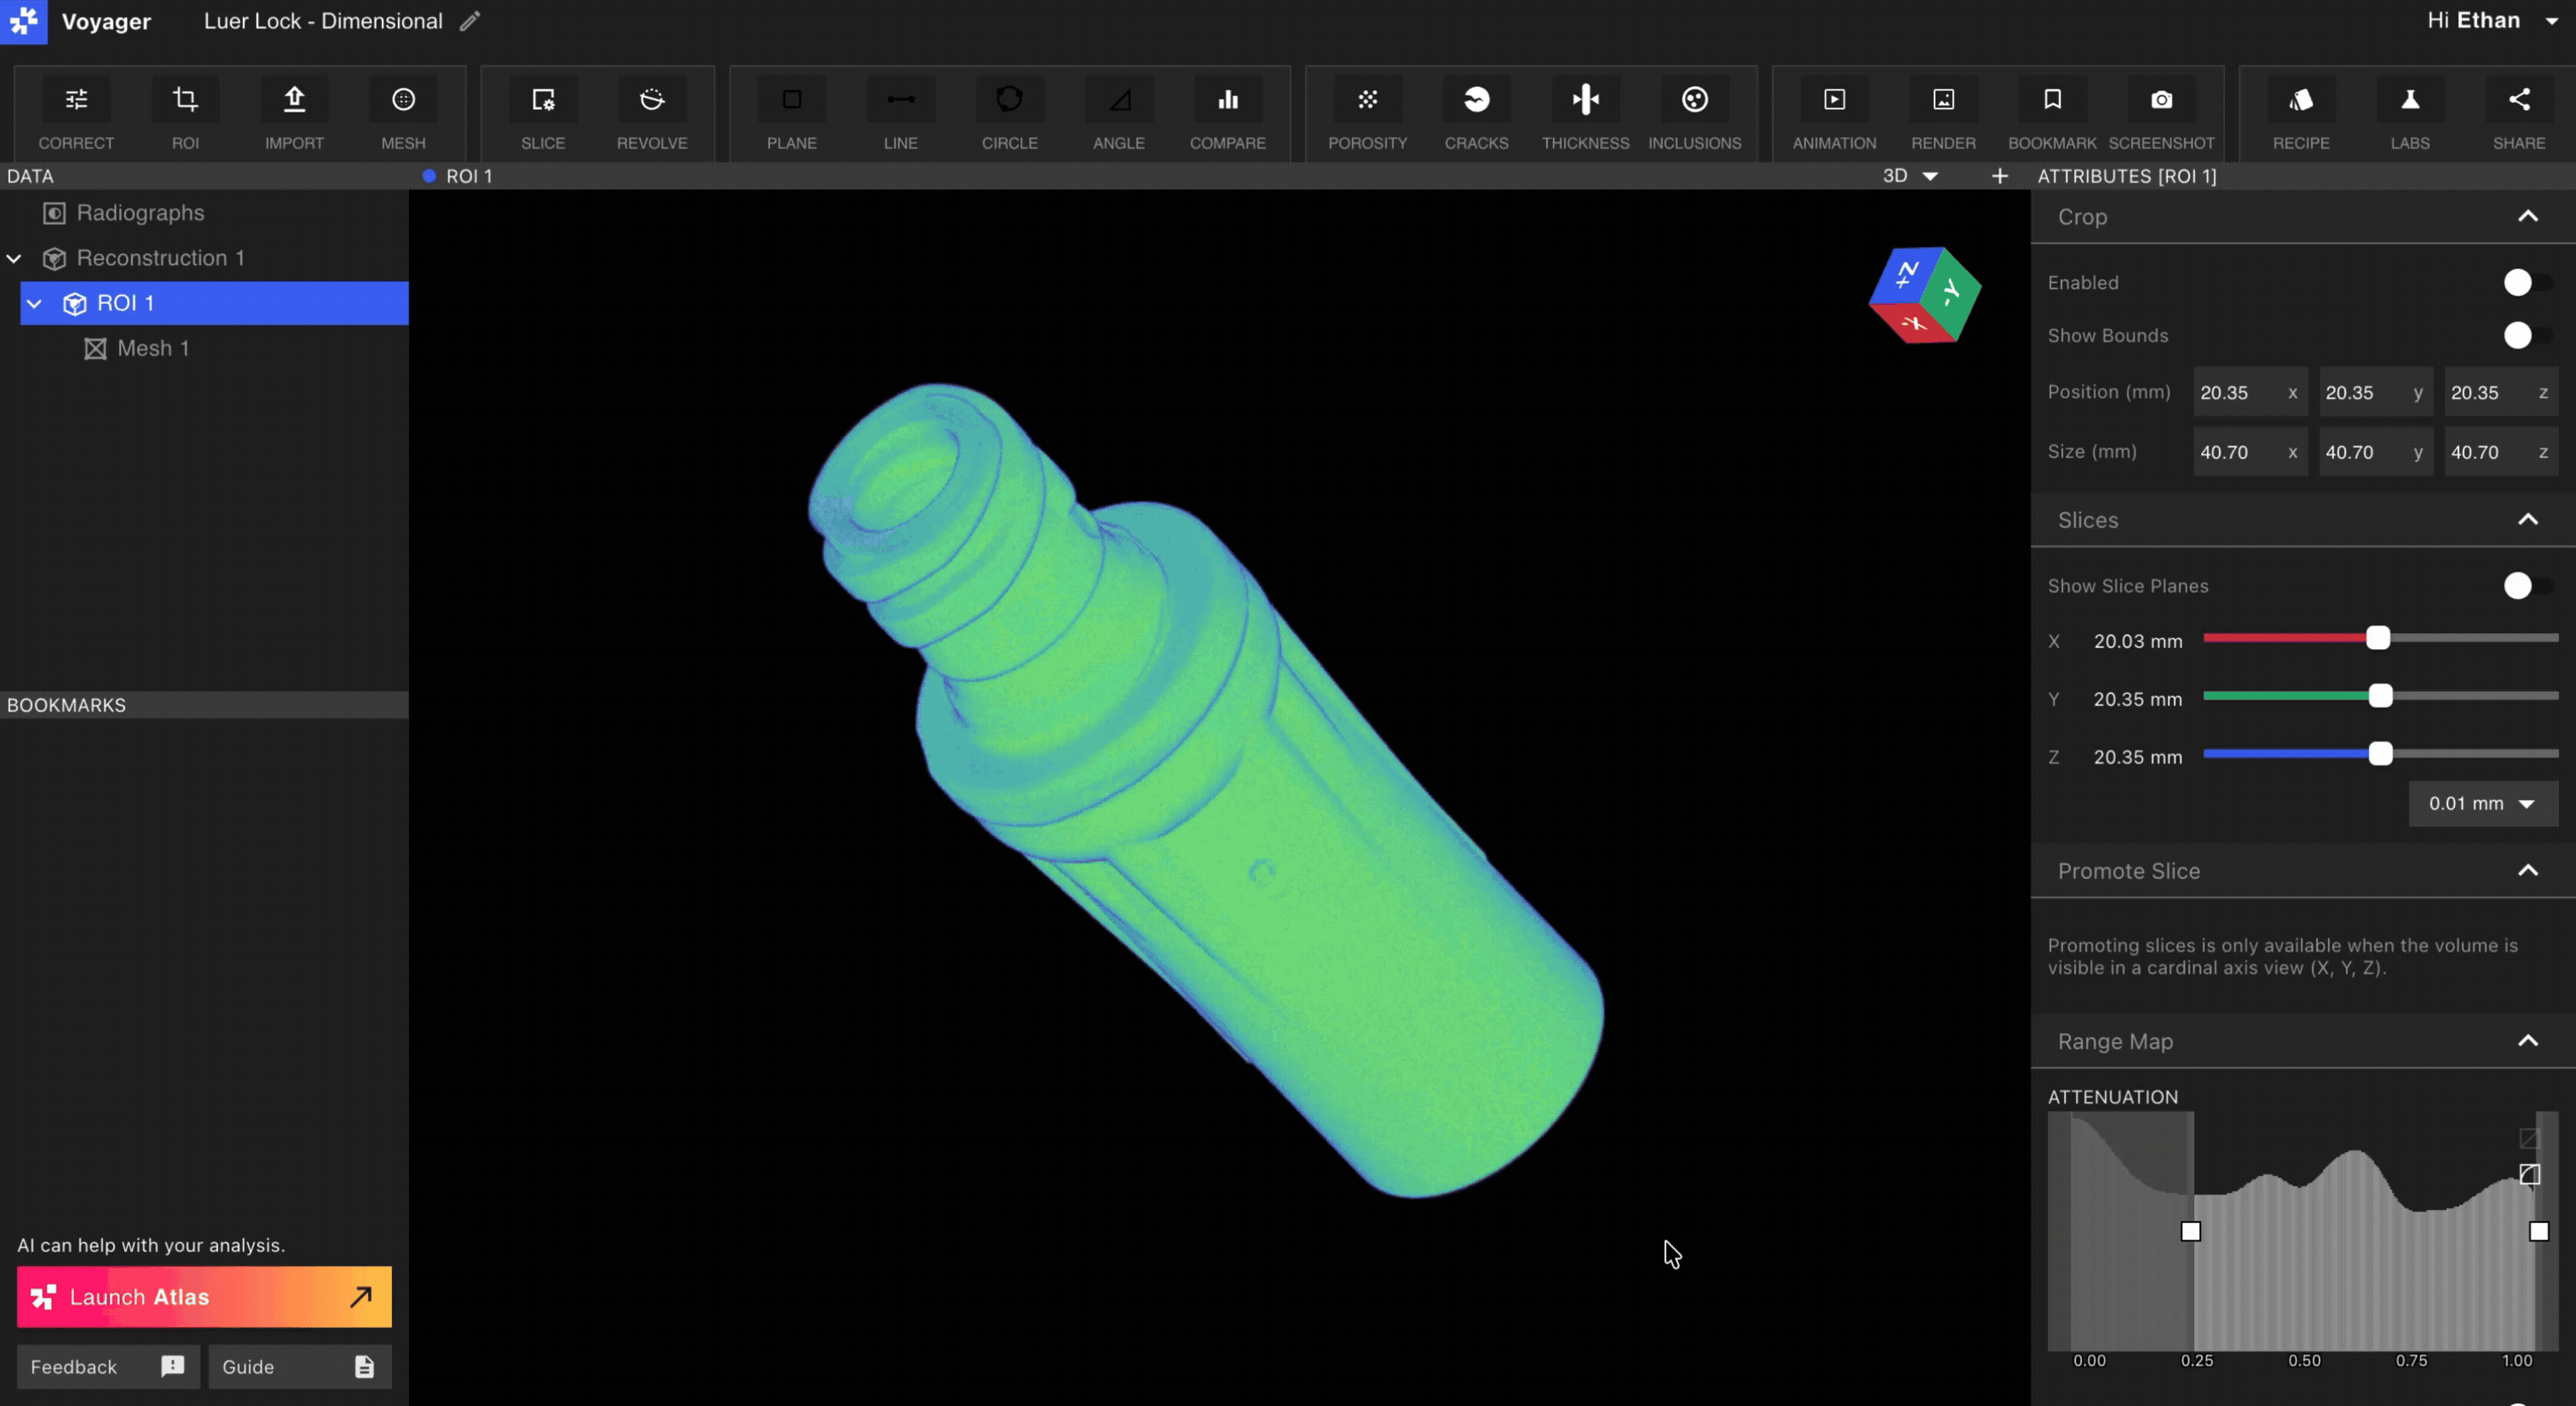Open the 3D view mode dropdown
The width and height of the screenshot is (2576, 1406).
click(x=1910, y=176)
